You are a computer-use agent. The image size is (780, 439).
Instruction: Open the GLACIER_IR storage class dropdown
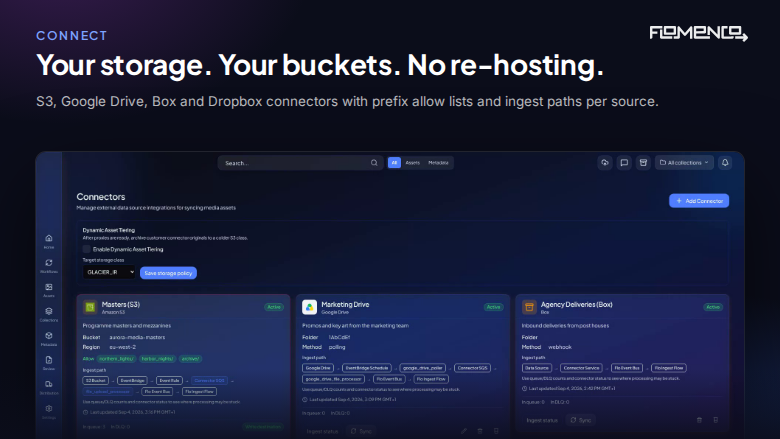(109, 272)
